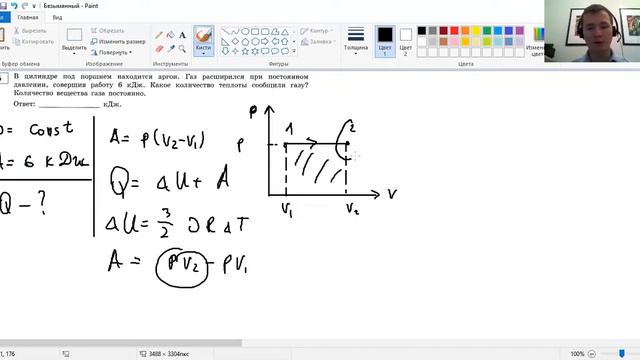Click the zoom slider handle
This screenshot has width=640, height=360.
[x=622, y=353]
